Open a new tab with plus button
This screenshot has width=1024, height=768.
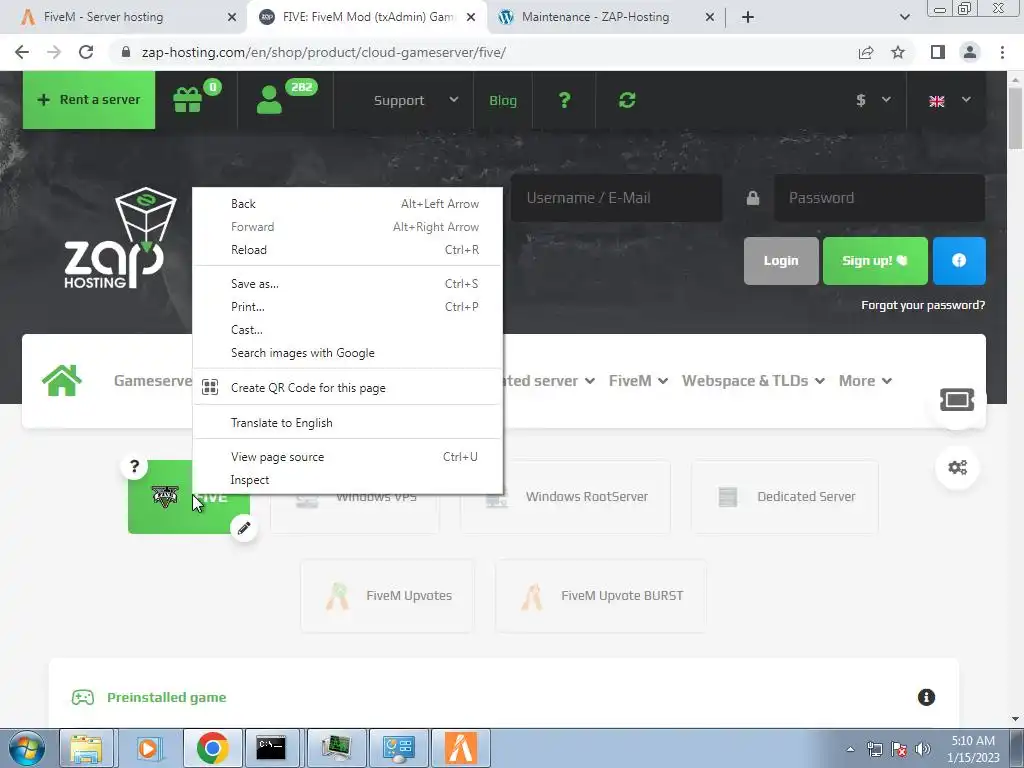[748, 17]
